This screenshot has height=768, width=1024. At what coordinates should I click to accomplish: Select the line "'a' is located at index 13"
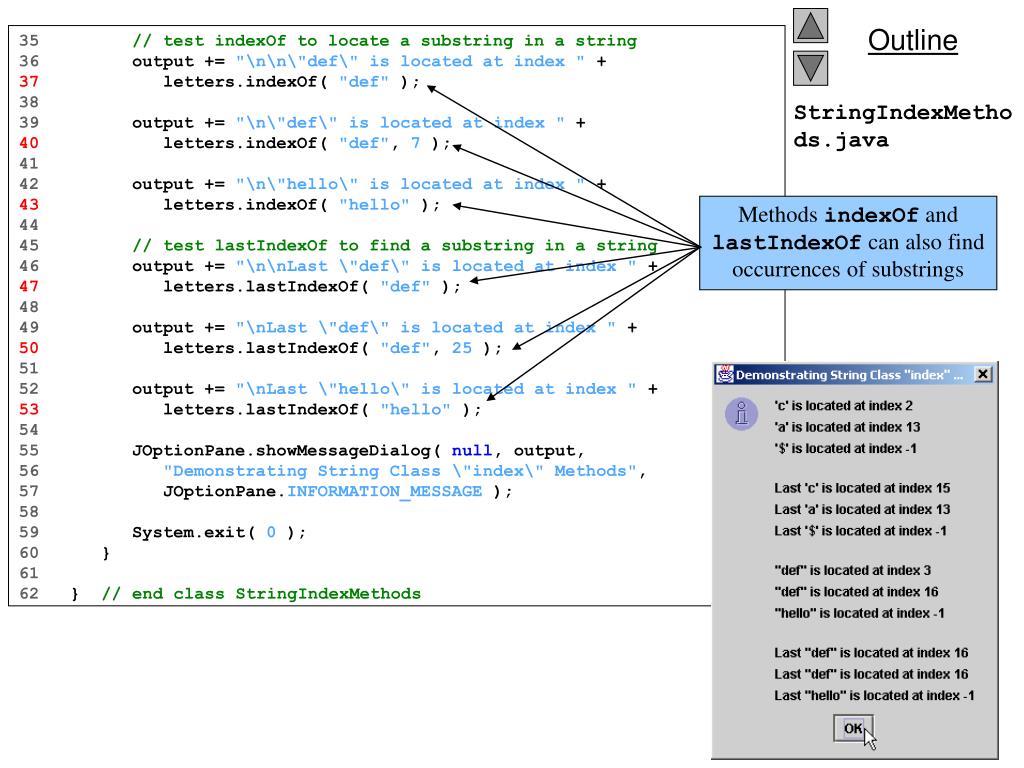pos(847,427)
